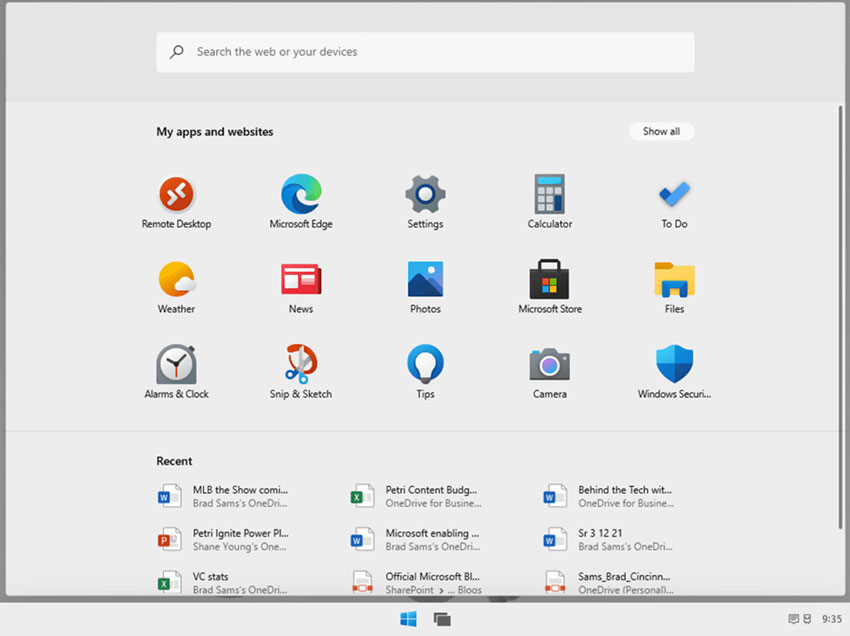850x636 pixels.
Task: Open Windows Security app
Action: 674,364
